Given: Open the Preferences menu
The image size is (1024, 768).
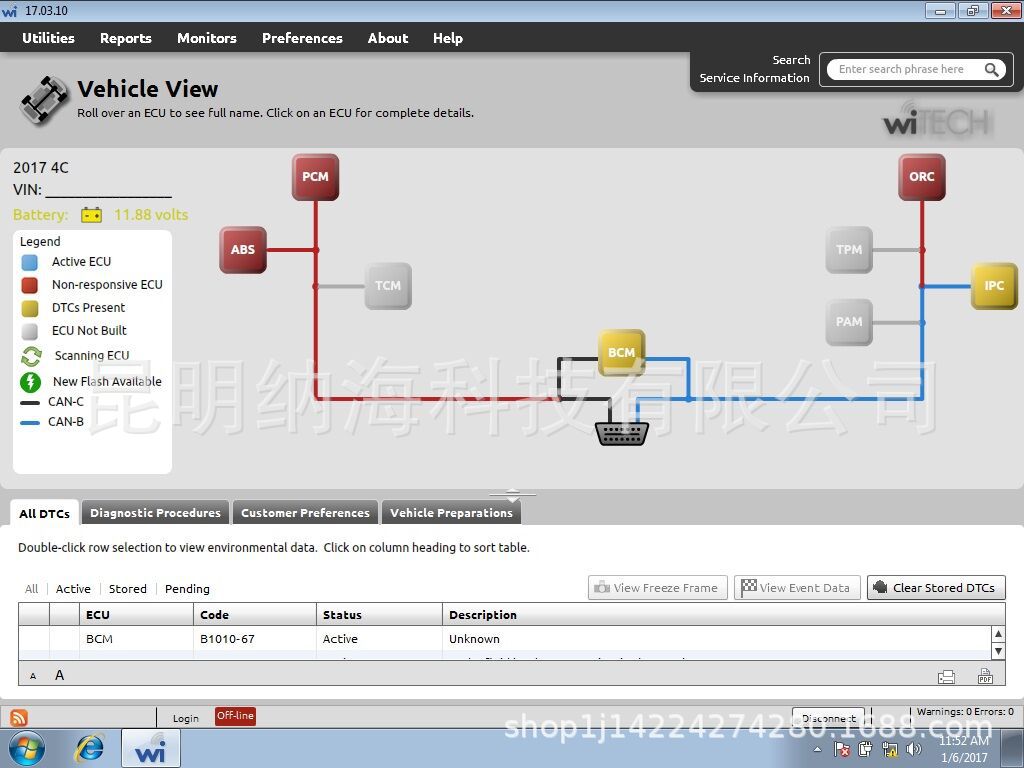Looking at the screenshot, I should (x=302, y=38).
